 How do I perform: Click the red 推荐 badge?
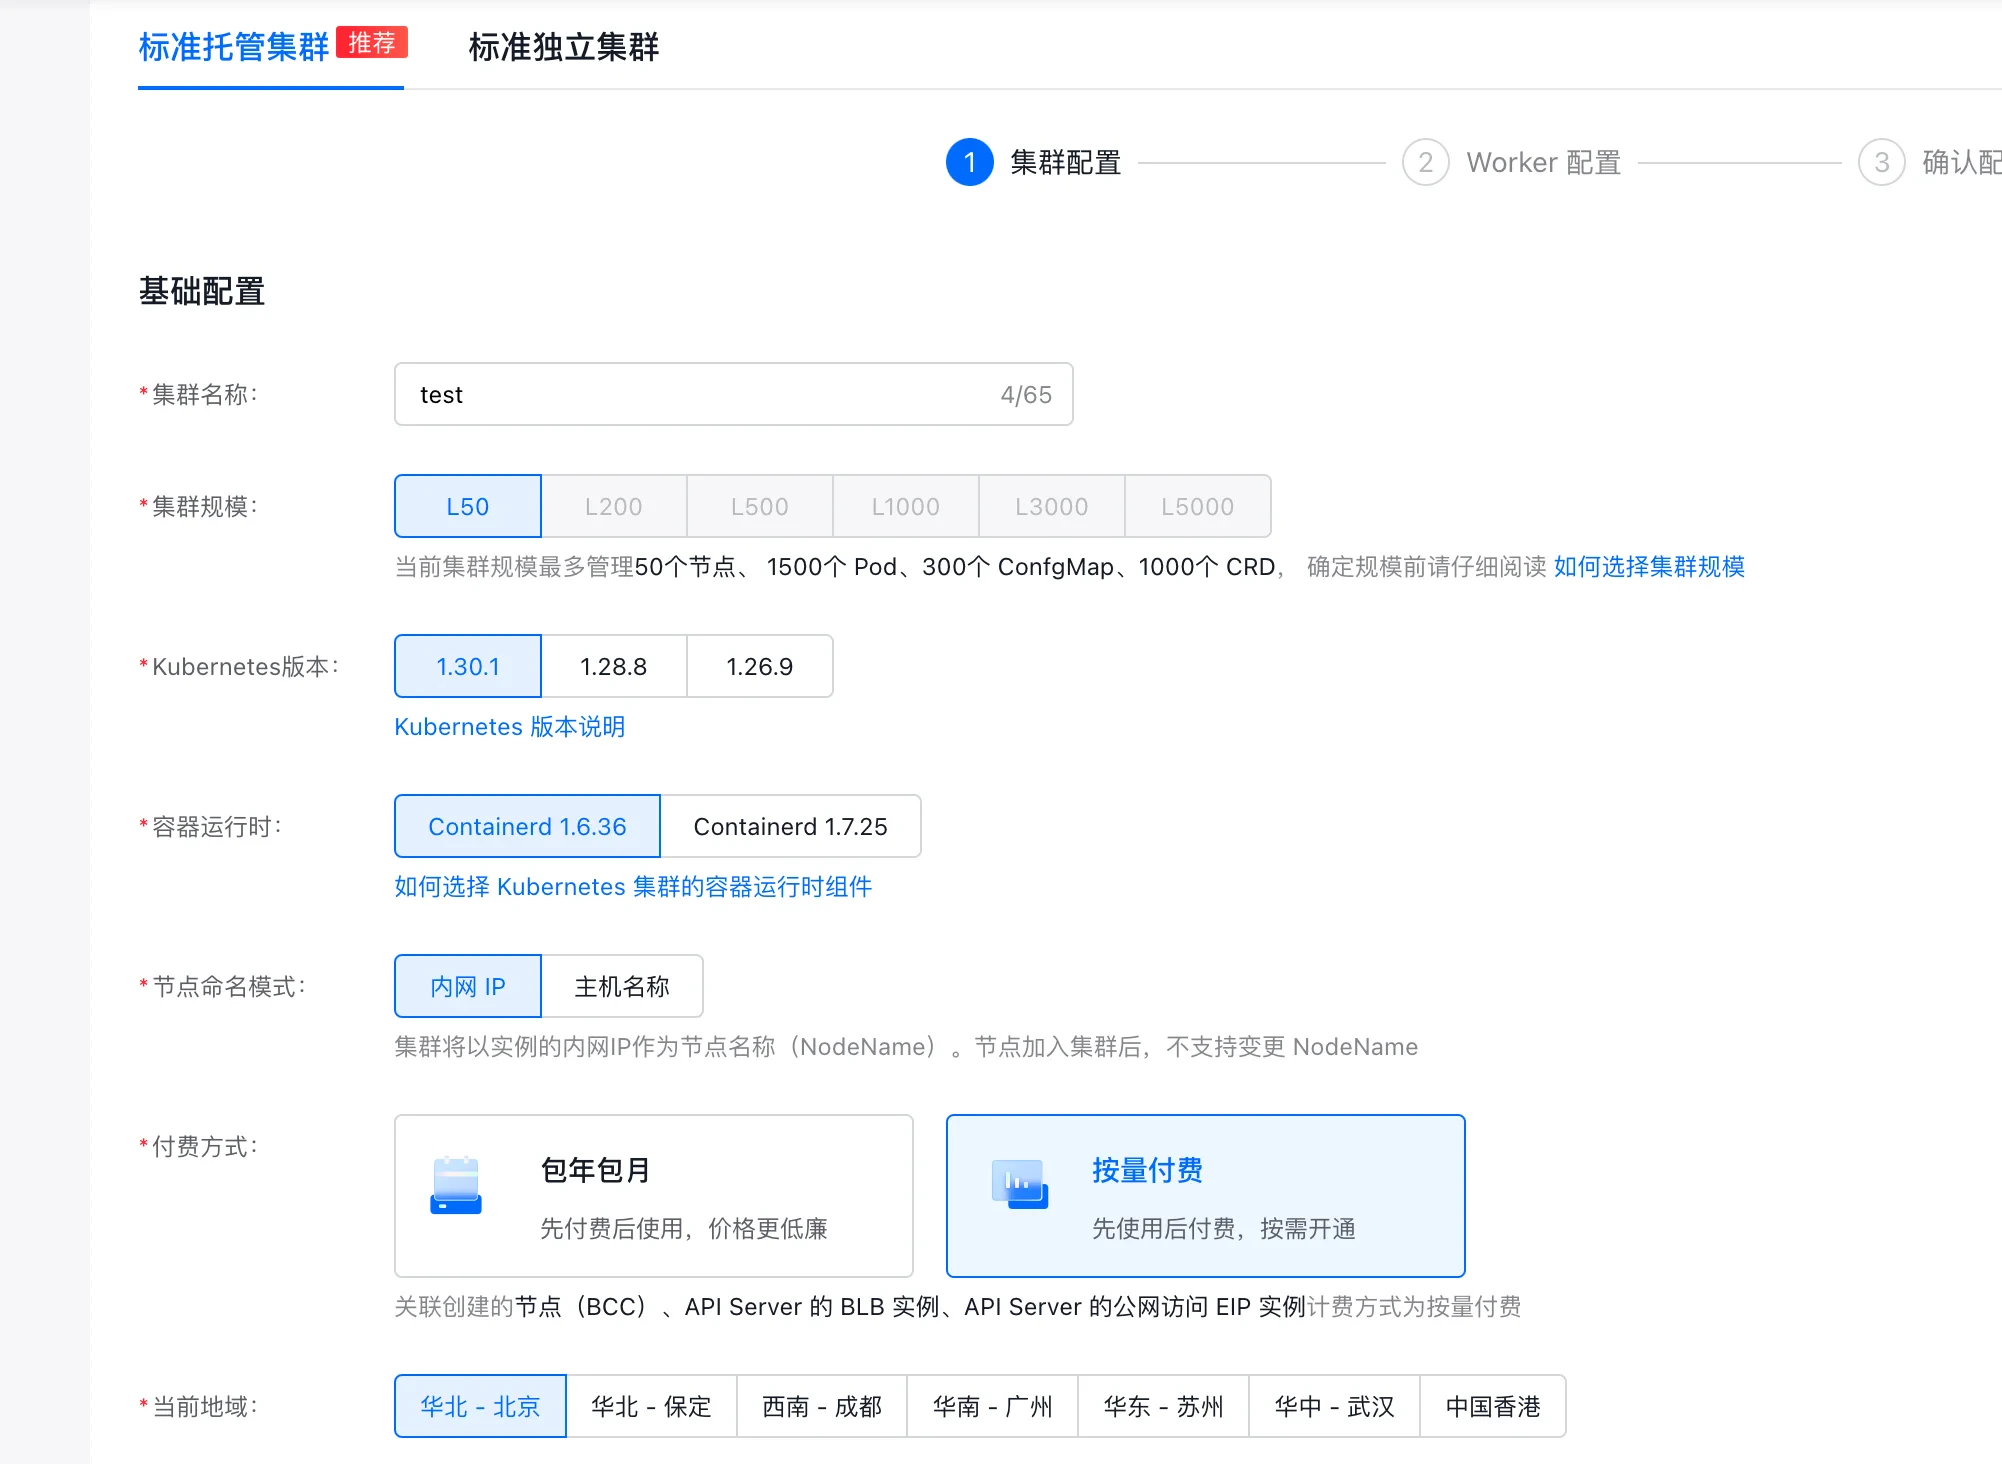pos(371,43)
